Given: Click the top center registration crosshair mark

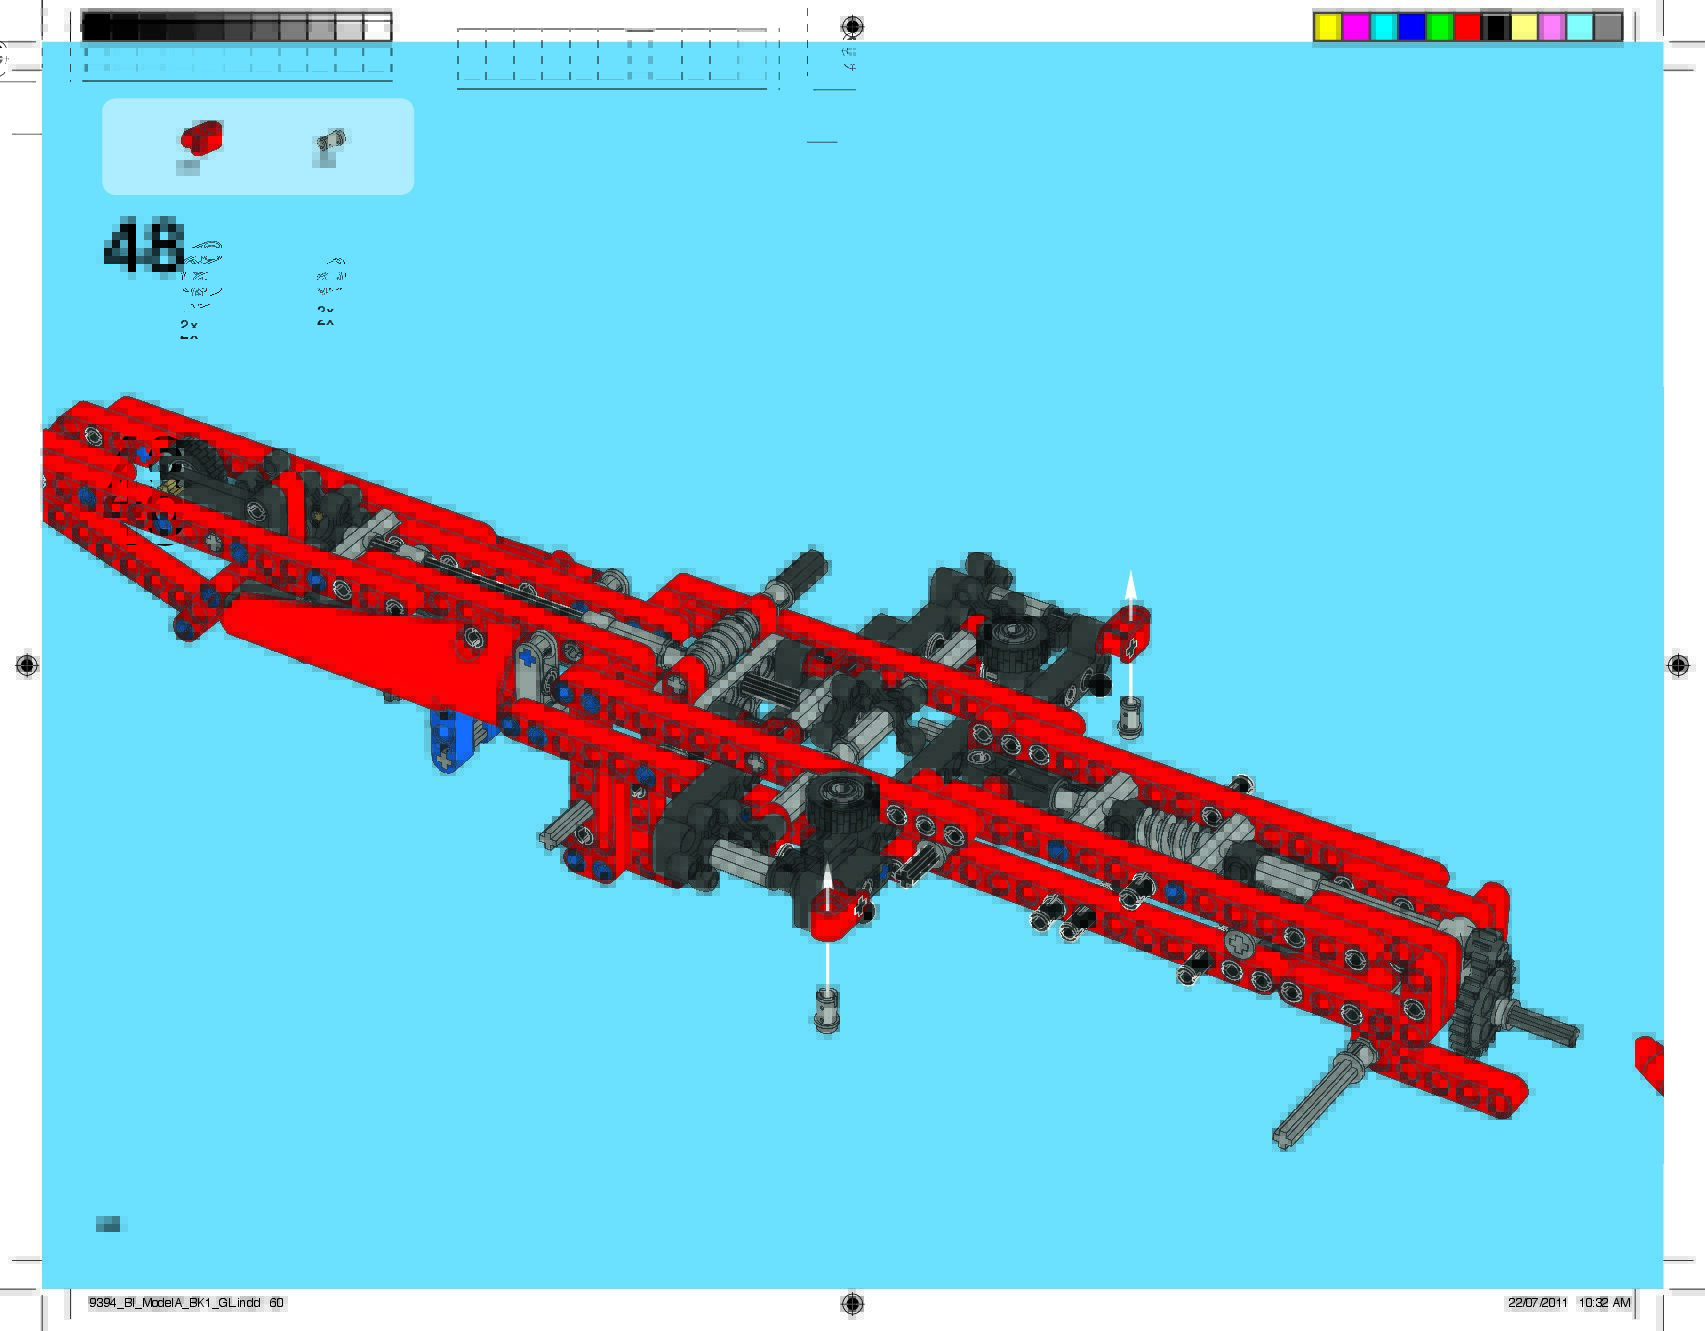Looking at the screenshot, I should [x=852, y=26].
